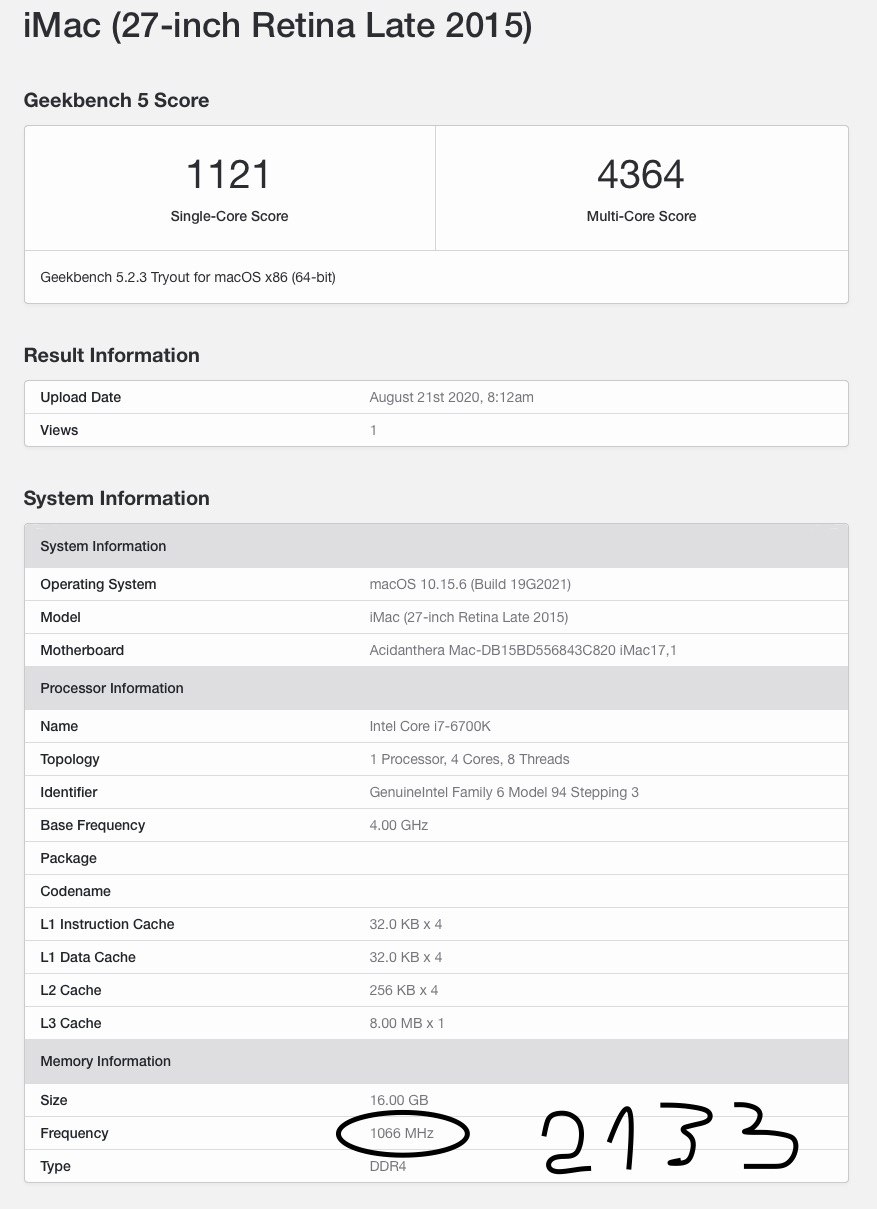877x1209 pixels.
Task: Select the L1 Instruction Cache value 32.0 KB x 4
Action: click(406, 924)
